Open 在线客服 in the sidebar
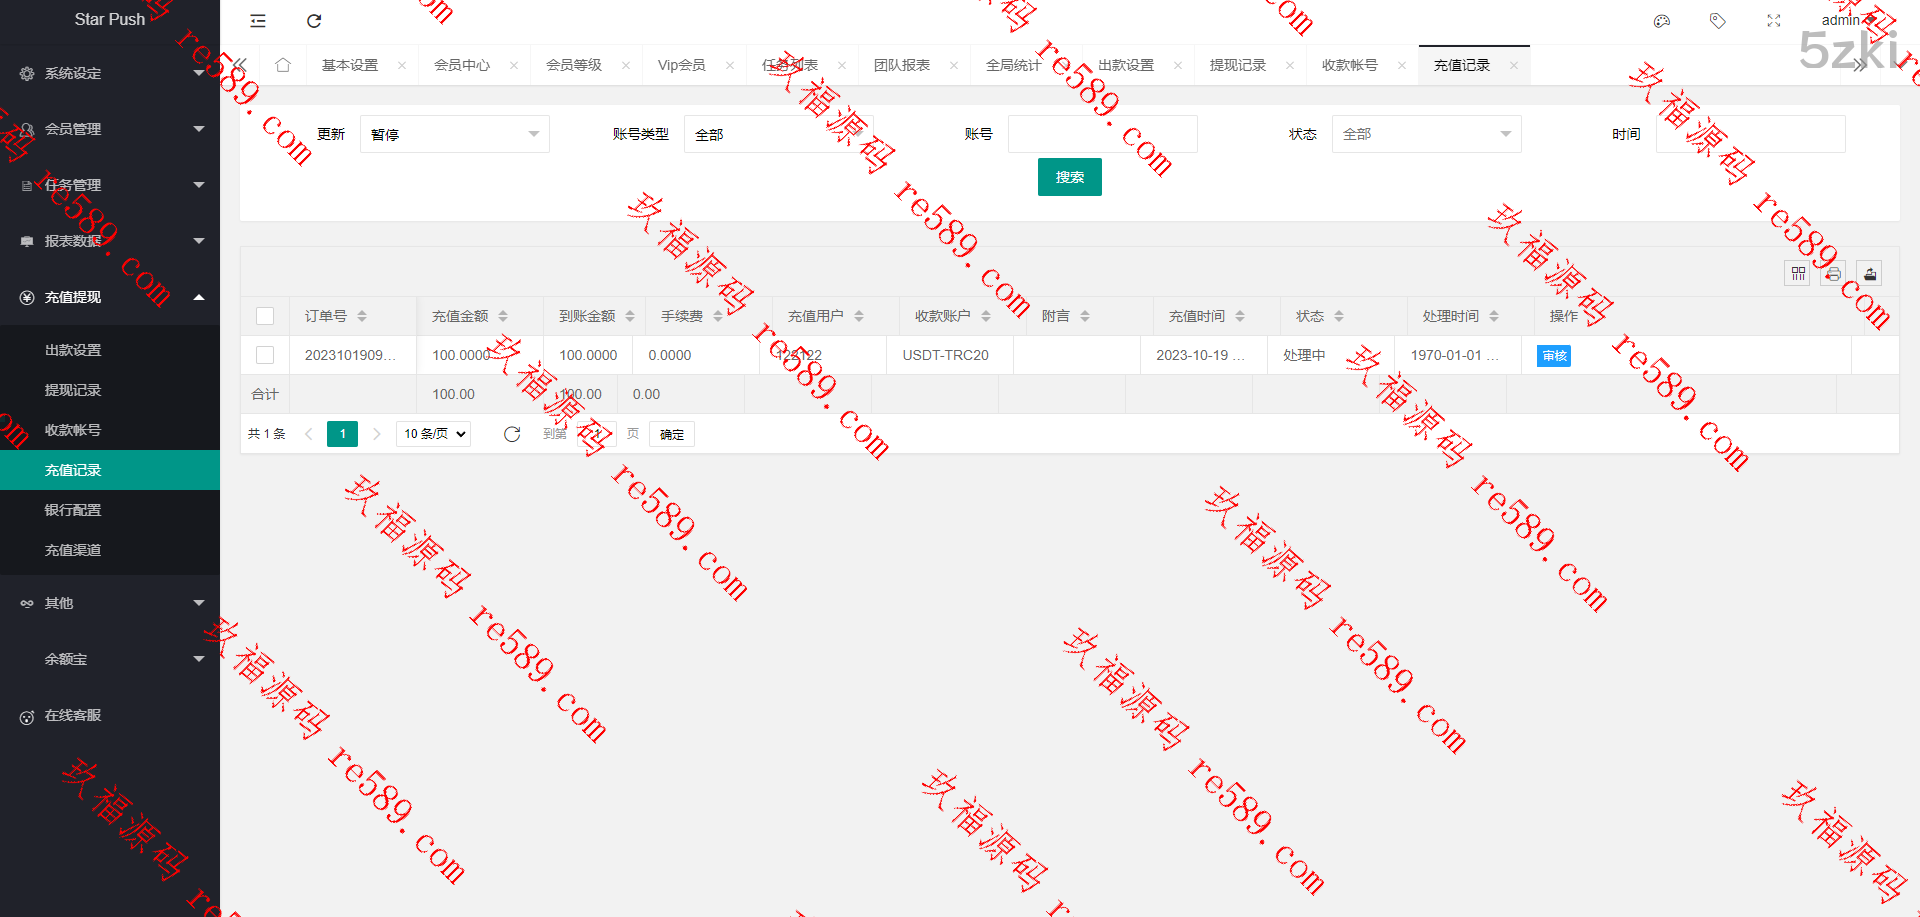 tap(110, 715)
